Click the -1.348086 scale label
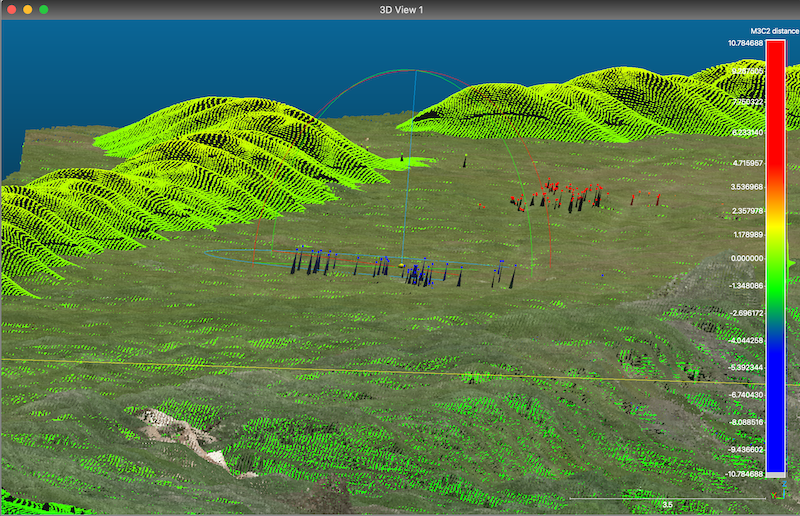This screenshot has width=800, height=516. pyautogui.click(x=746, y=286)
